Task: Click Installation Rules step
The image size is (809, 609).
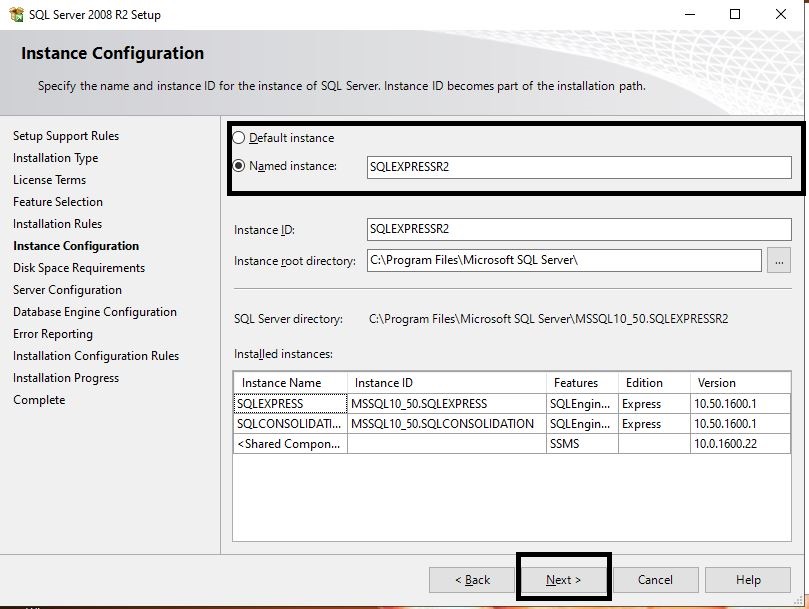Action: pos(58,224)
